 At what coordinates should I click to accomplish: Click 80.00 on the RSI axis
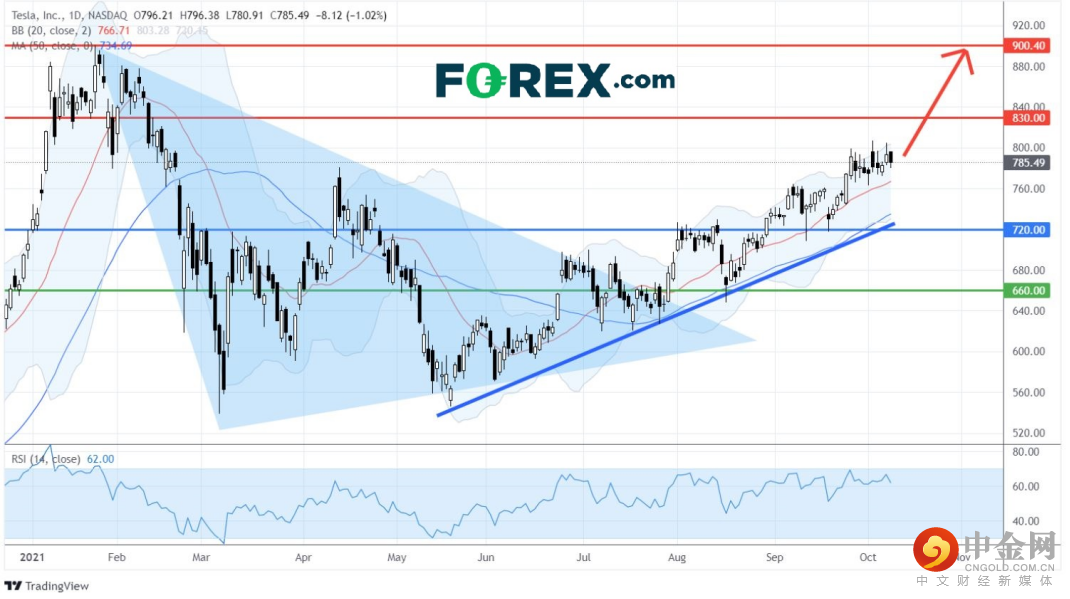pos(1026,452)
